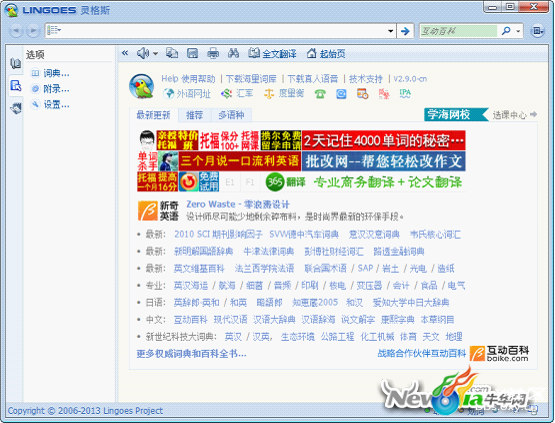Open 牛津法律词典 link
Screen dimensions: 555x423
click(269, 251)
